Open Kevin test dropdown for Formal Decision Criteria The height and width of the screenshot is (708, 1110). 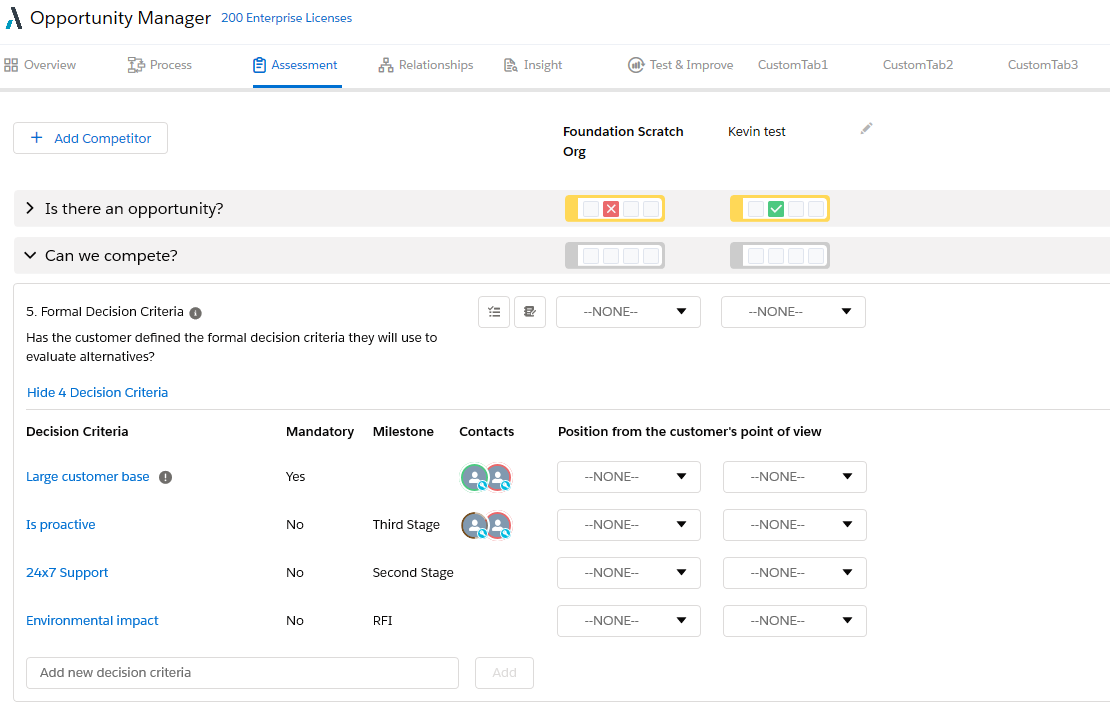pos(794,312)
